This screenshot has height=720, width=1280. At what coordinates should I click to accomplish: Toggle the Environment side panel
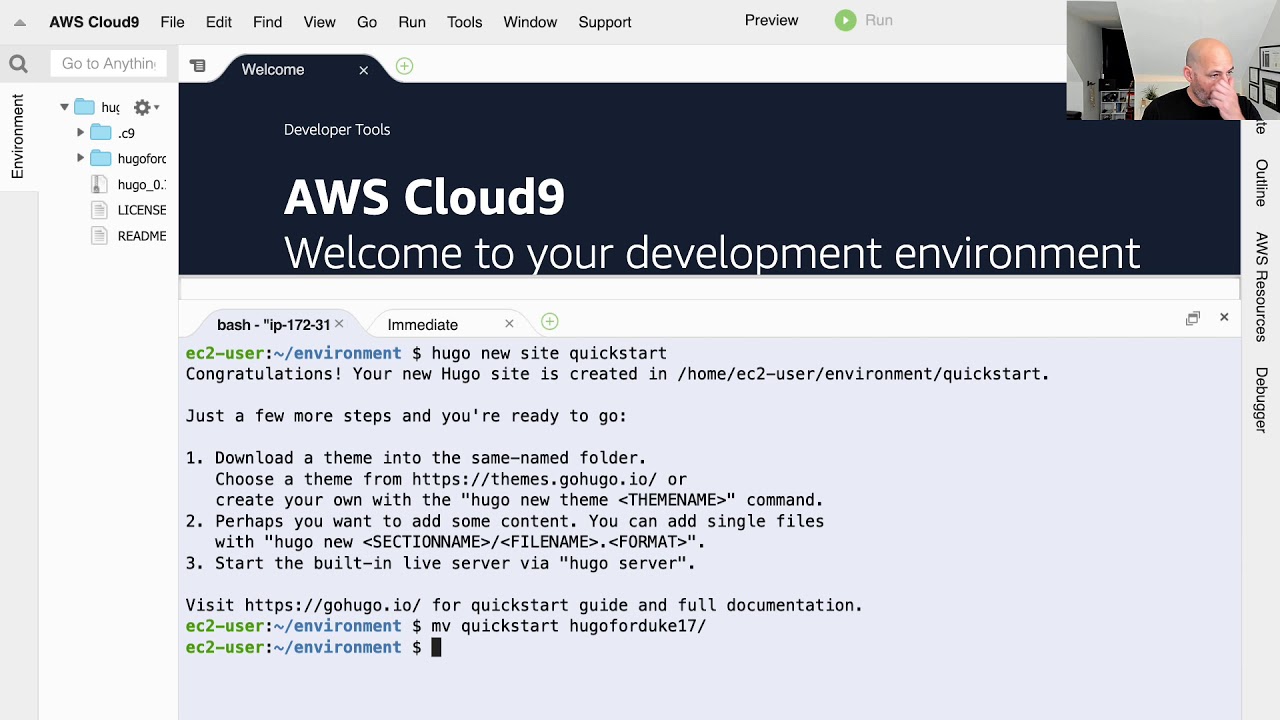click(17, 137)
